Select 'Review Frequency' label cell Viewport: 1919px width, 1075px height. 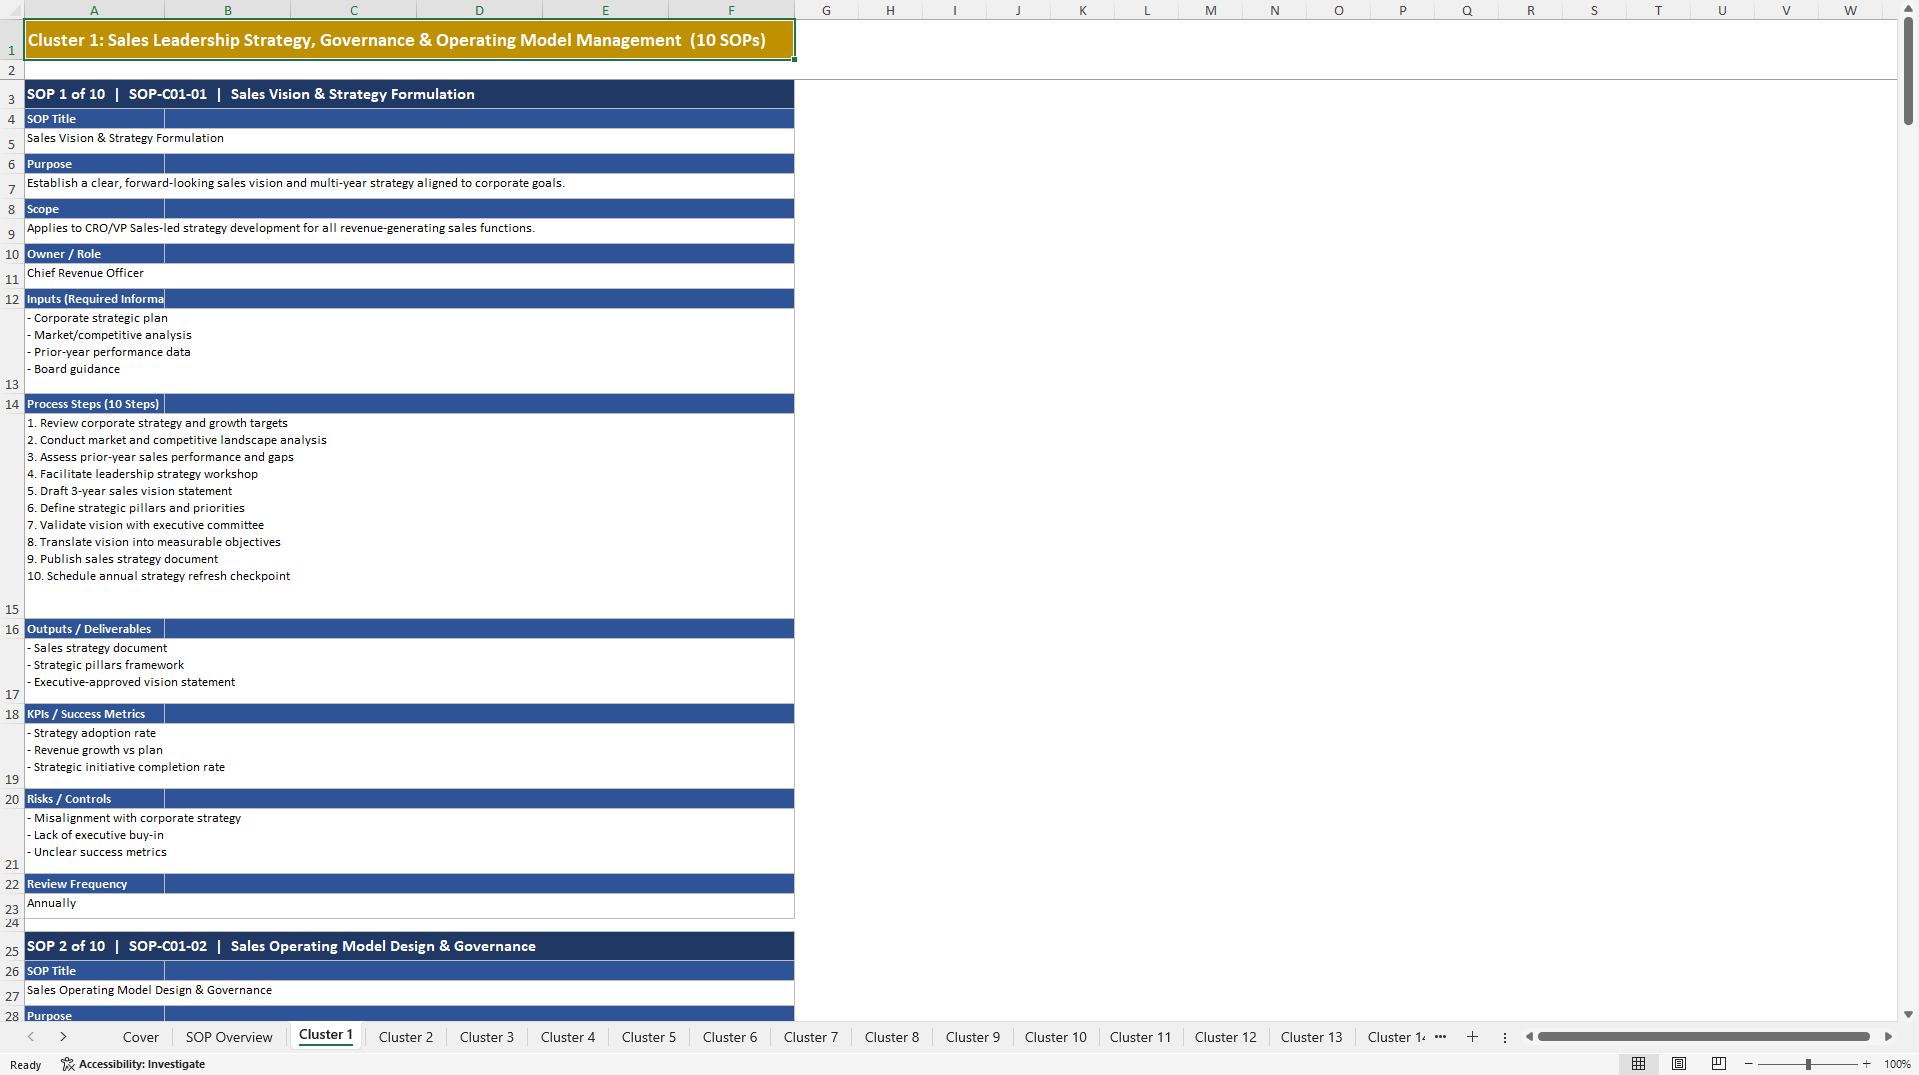pos(94,884)
